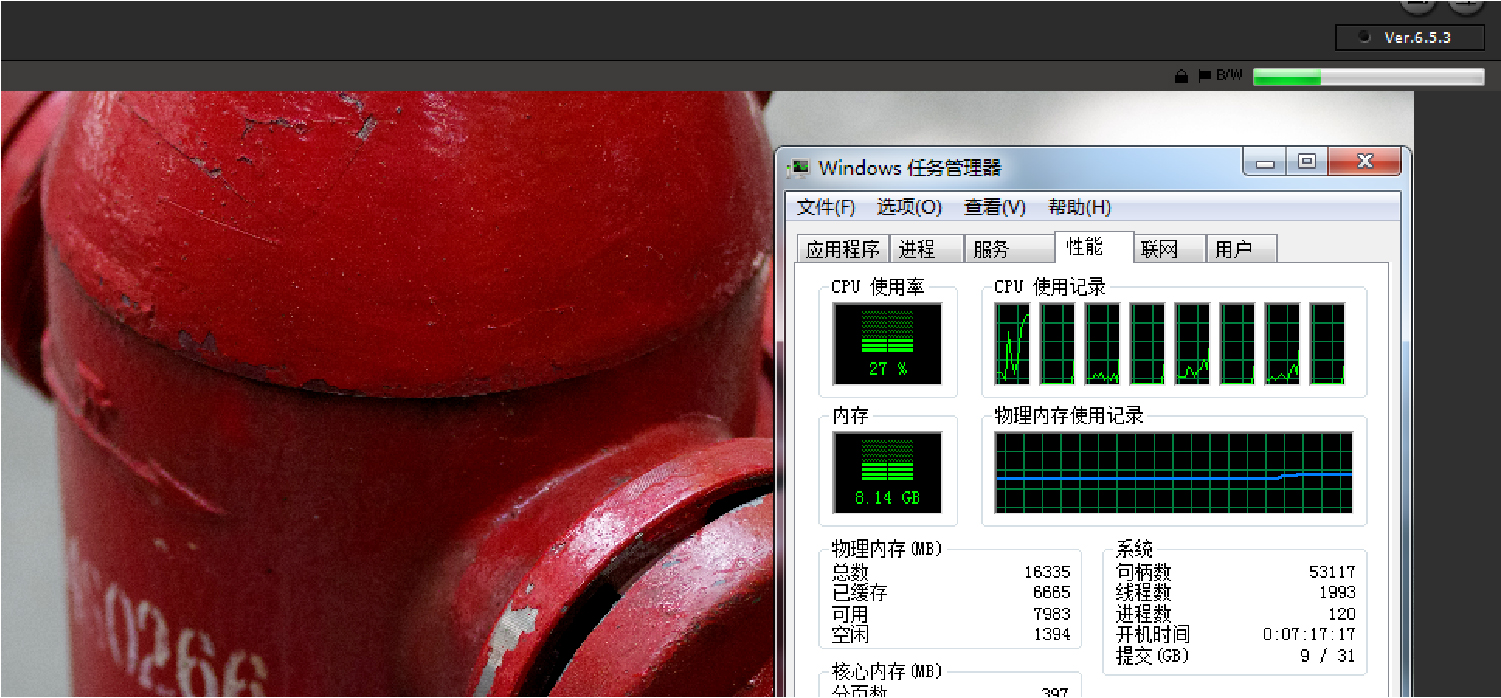
Task: Click the lock icon in the status strip
Action: [1181, 76]
